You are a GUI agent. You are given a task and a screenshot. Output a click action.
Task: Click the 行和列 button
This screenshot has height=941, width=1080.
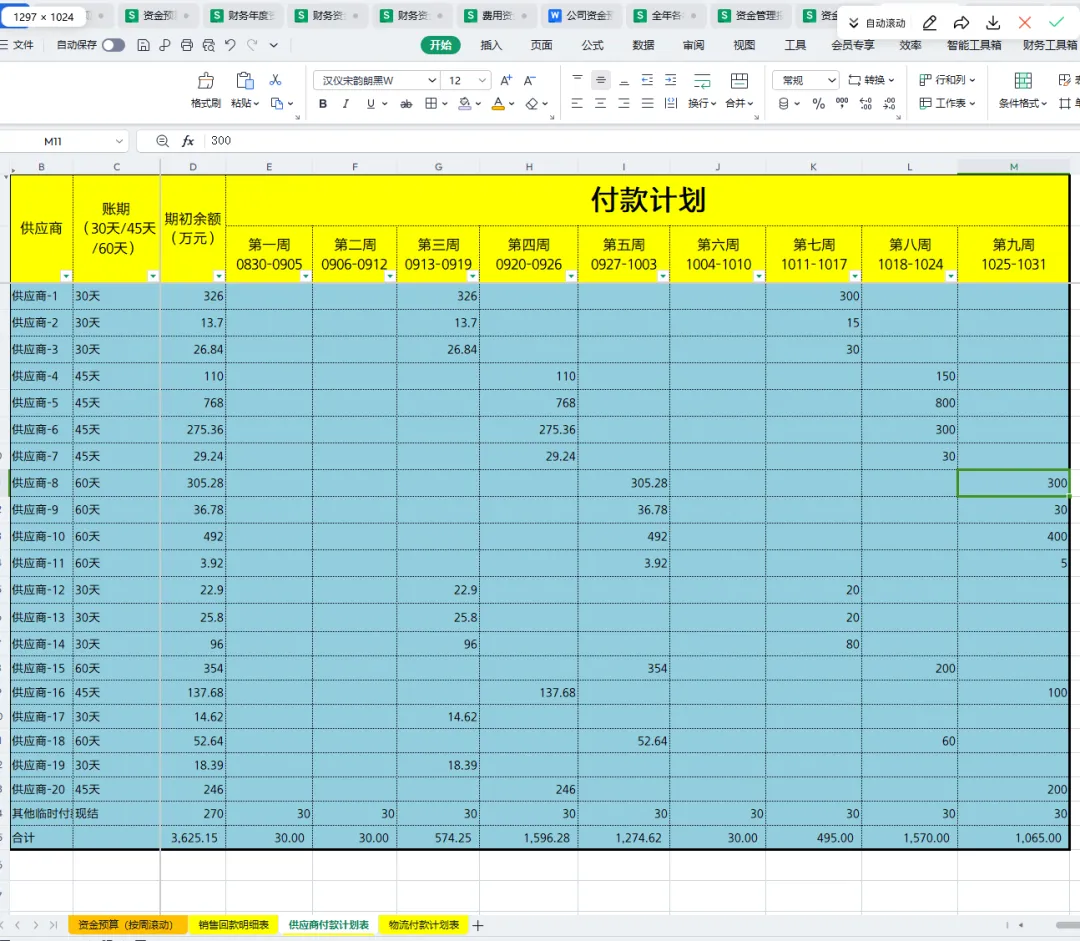pyautogui.click(x=948, y=80)
